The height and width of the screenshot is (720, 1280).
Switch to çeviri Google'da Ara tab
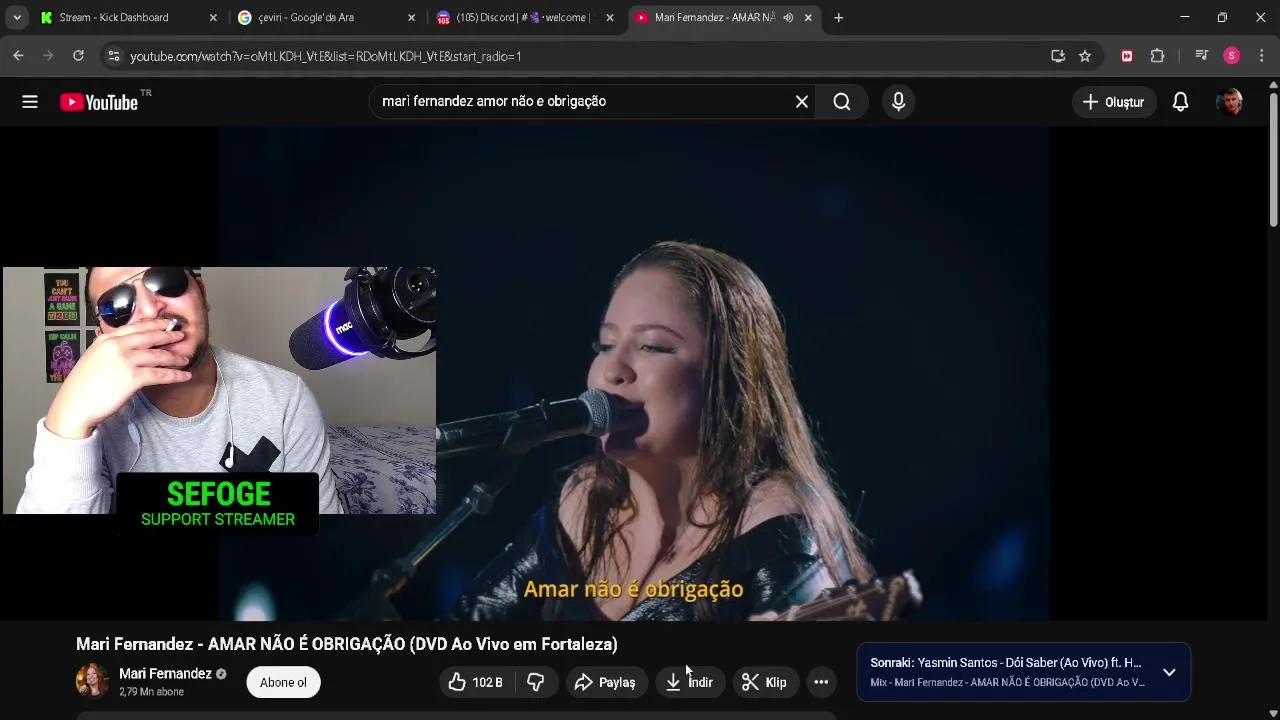click(328, 17)
